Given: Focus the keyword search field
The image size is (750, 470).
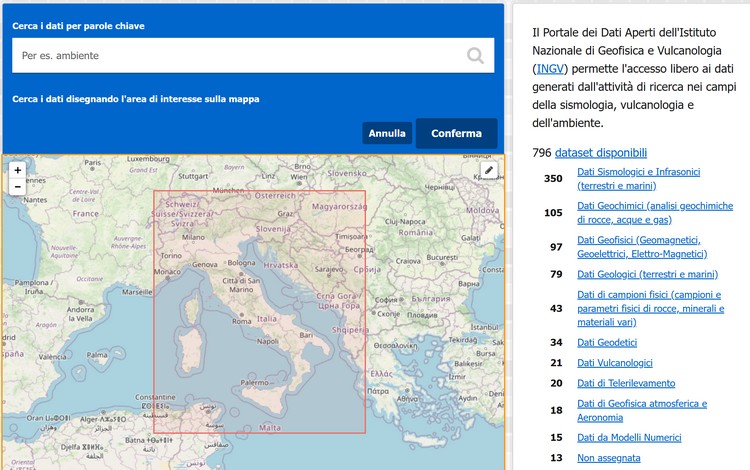Looking at the screenshot, I should point(253,55).
